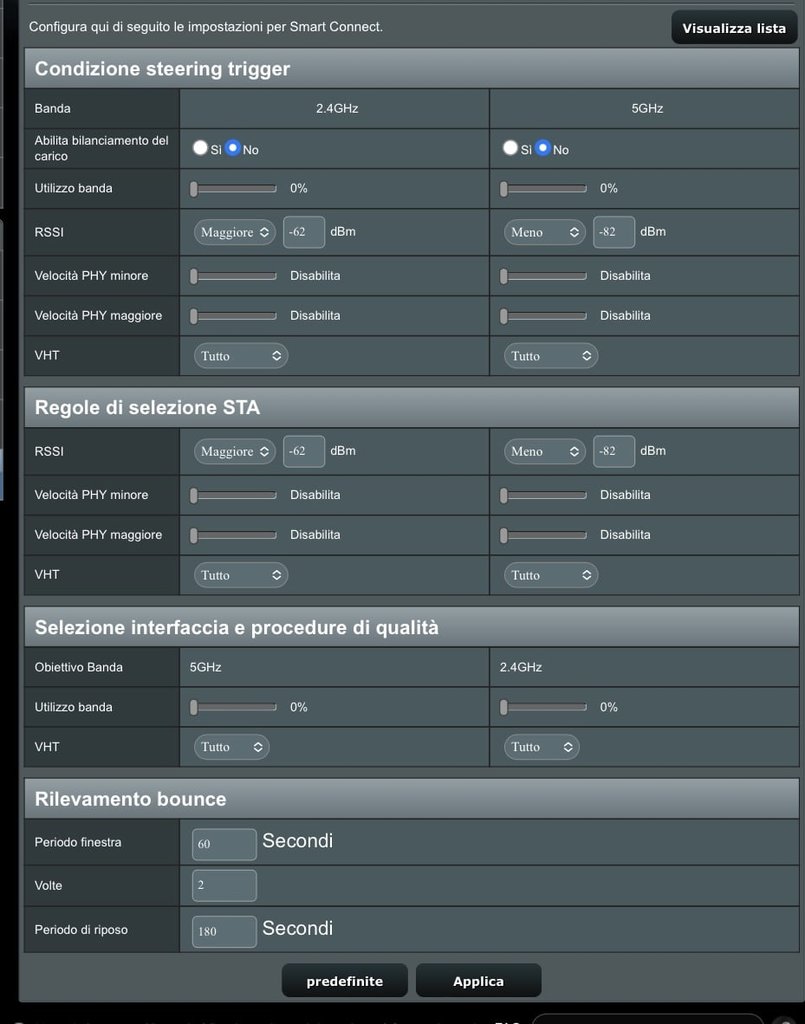Select No for 2.4GHz load balancing

click(x=232, y=148)
